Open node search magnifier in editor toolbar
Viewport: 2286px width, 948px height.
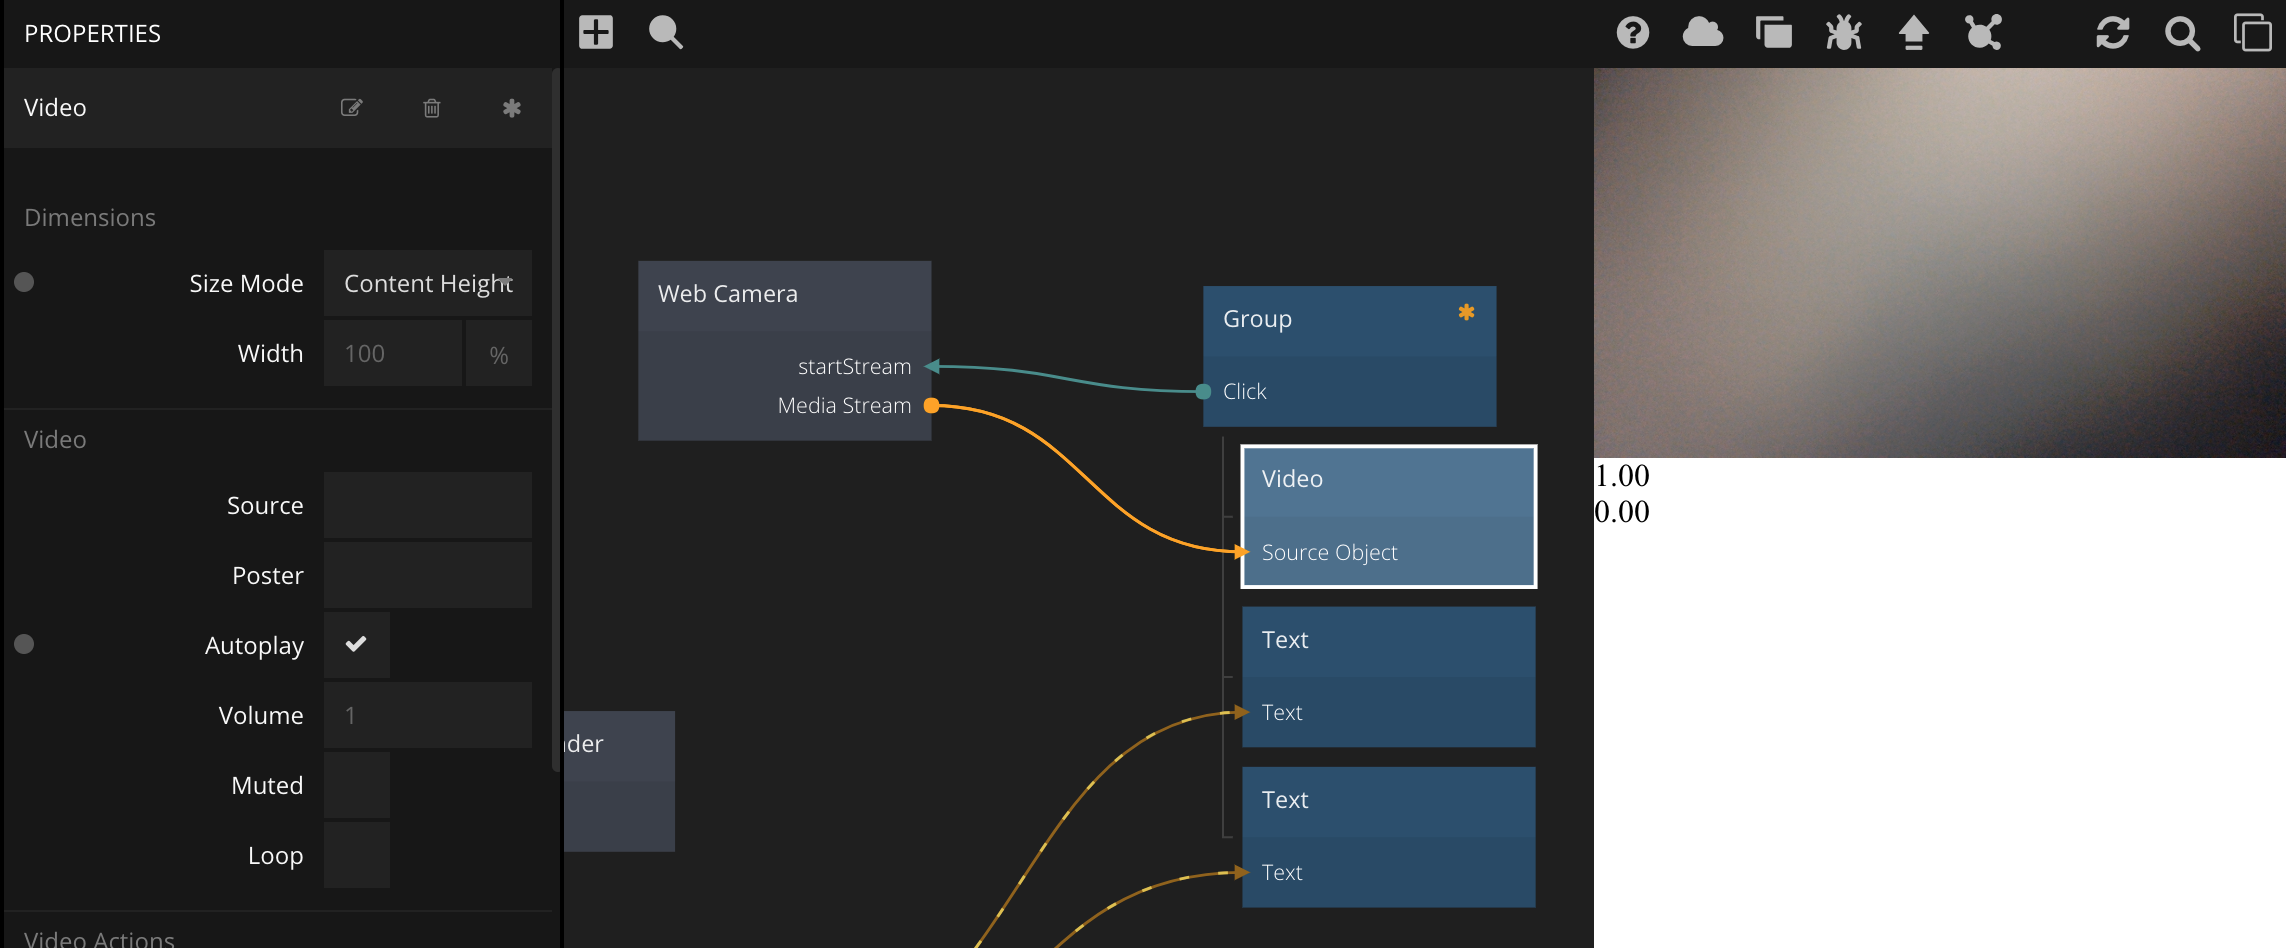(x=665, y=32)
